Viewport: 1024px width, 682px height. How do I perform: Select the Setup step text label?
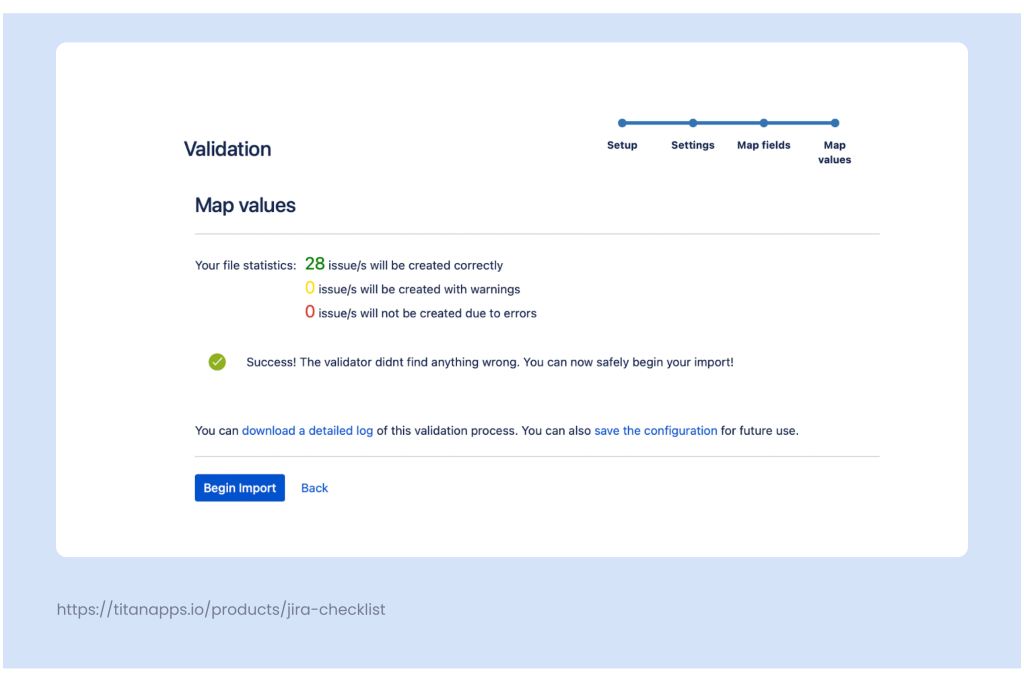click(x=622, y=145)
